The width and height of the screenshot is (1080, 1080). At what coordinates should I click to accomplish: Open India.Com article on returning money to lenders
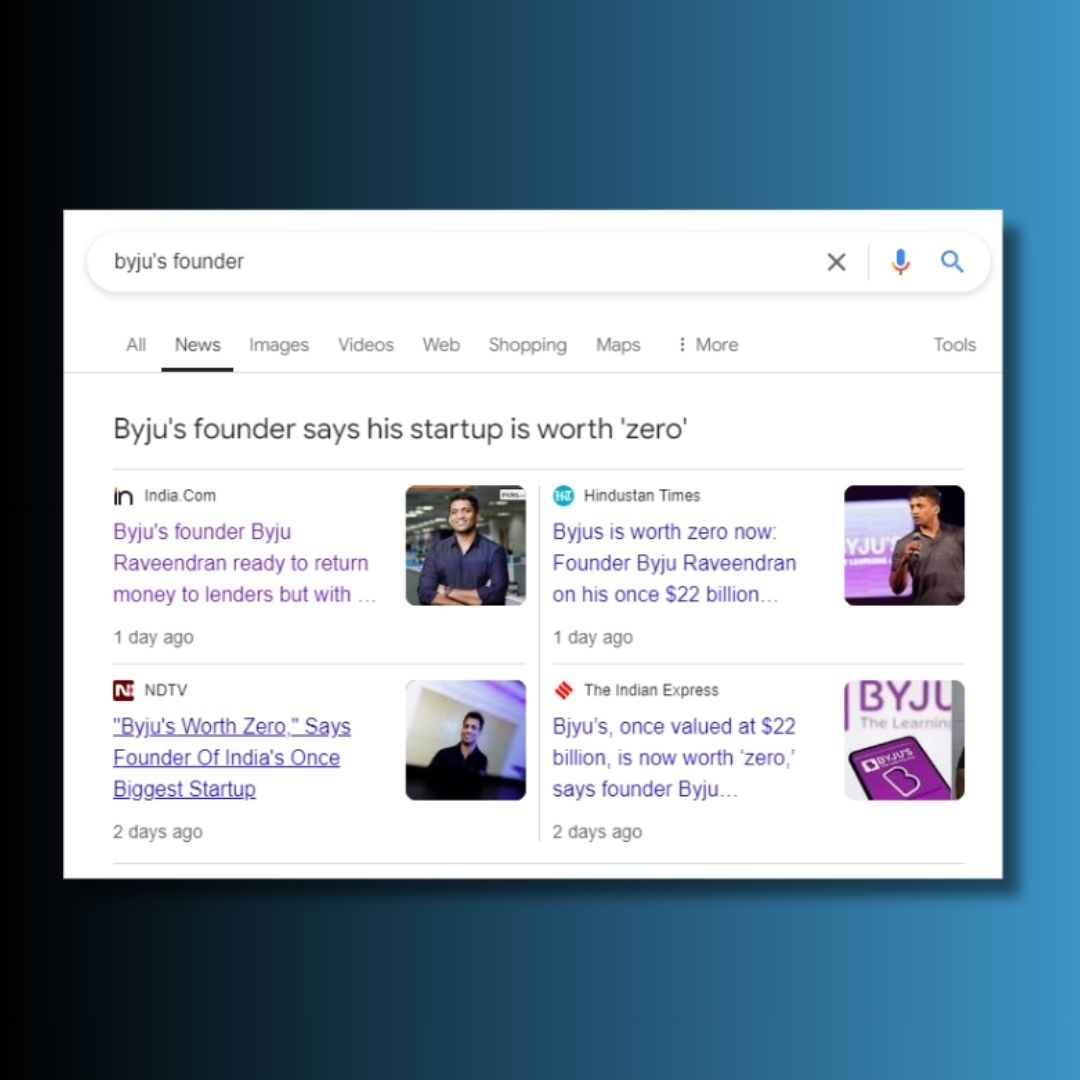(x=241, y=563)
